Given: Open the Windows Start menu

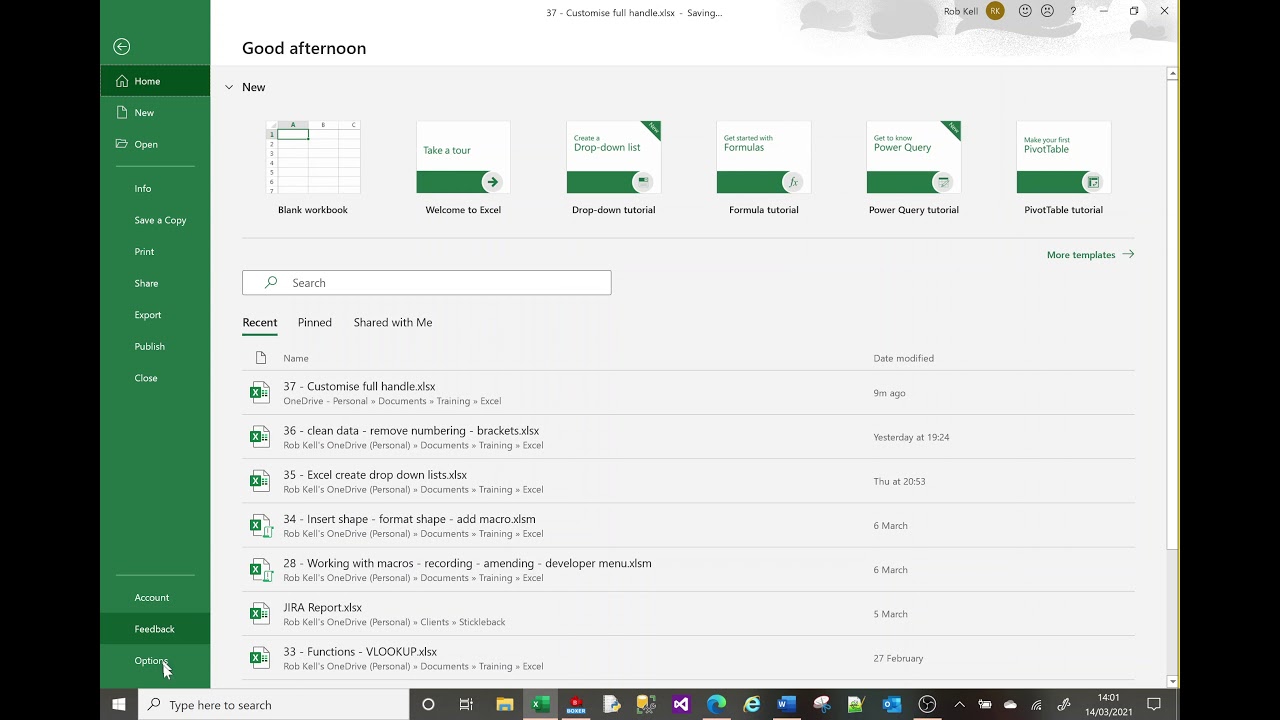Looking at the screenshot, I should 119,704.
